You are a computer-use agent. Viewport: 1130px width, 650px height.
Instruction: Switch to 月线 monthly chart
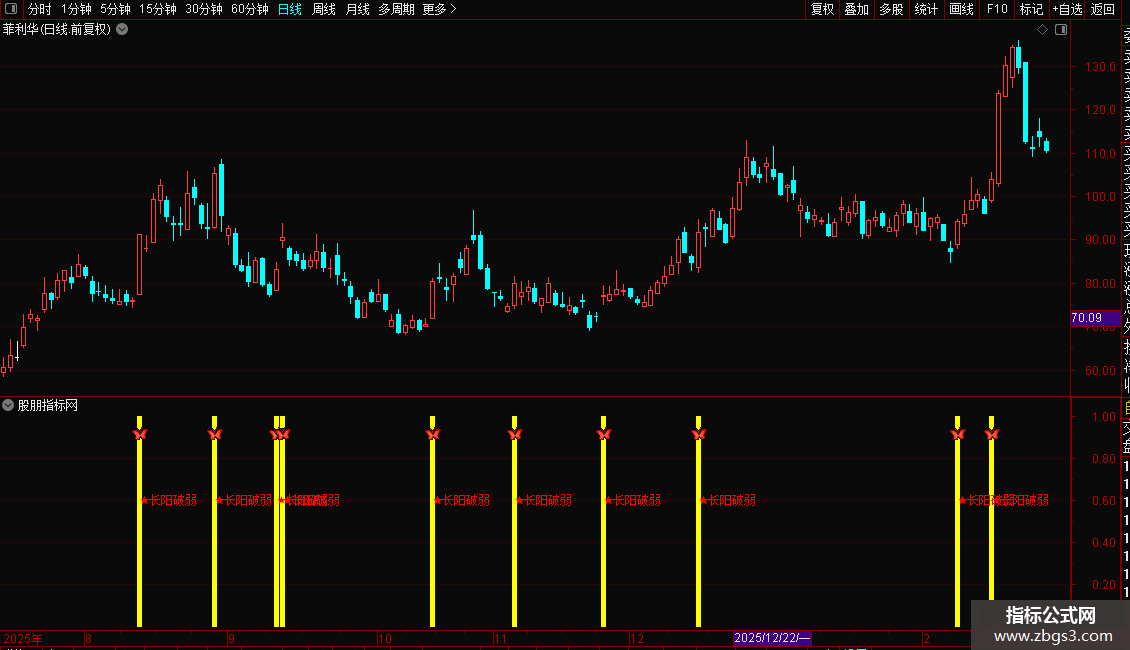point(357,9)
